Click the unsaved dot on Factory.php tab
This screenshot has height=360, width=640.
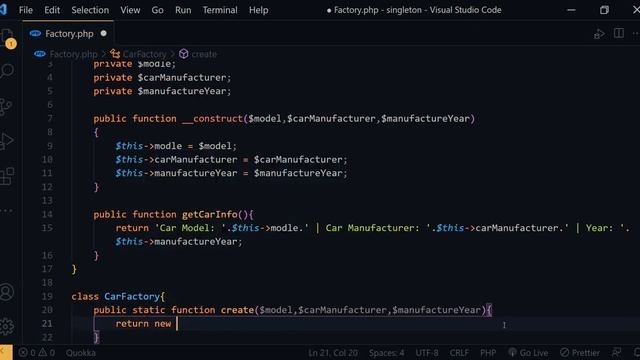click(x=104, y=33)
